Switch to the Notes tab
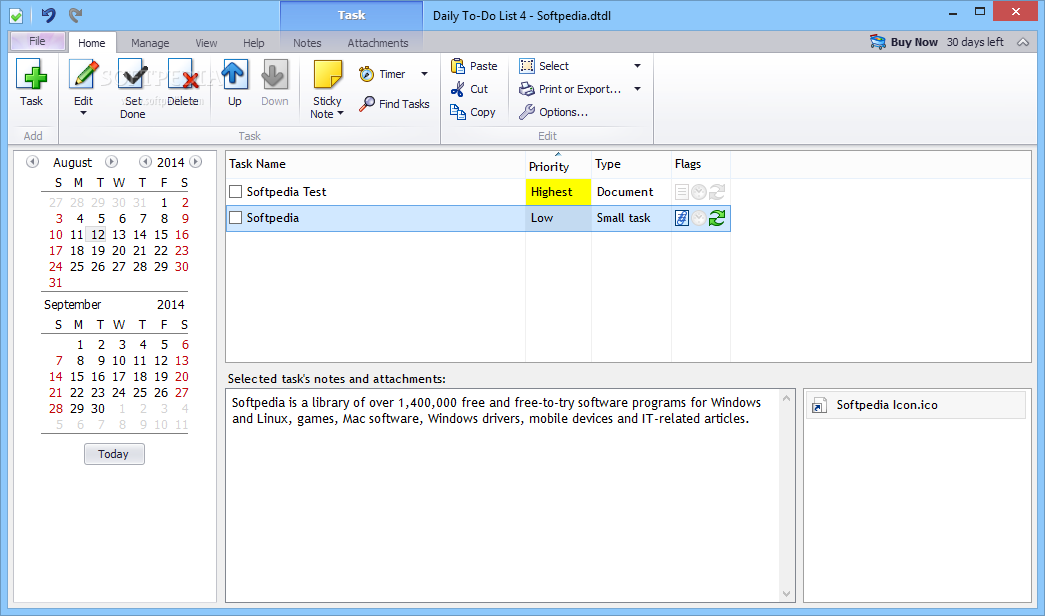Viewport: 1045px width, 616px height. [x=307, y=43]
